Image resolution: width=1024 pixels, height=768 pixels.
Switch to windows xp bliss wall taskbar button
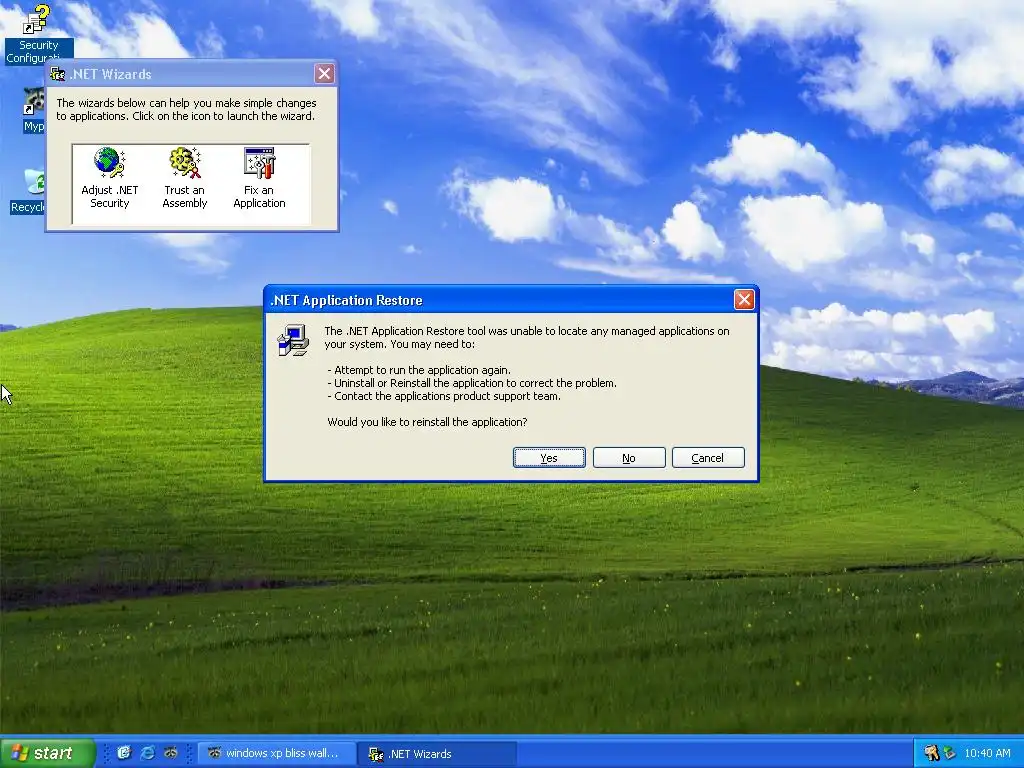tap(277, 754)
